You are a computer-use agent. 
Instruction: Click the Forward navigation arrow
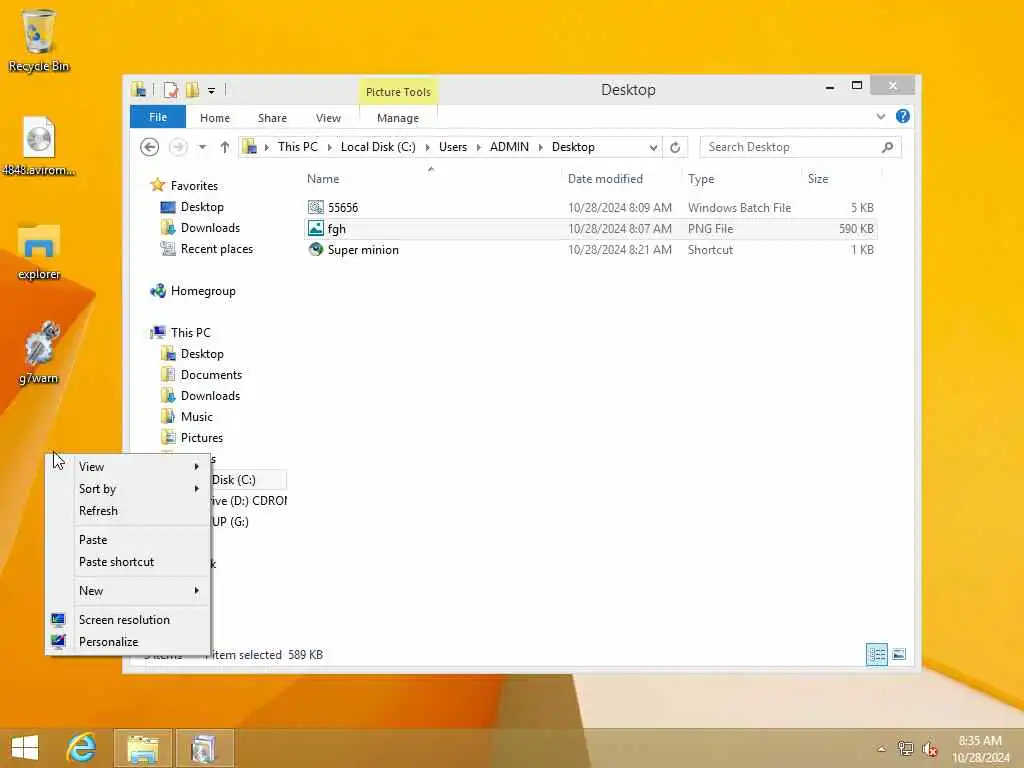pyautogui.click(x=178, y=147)
